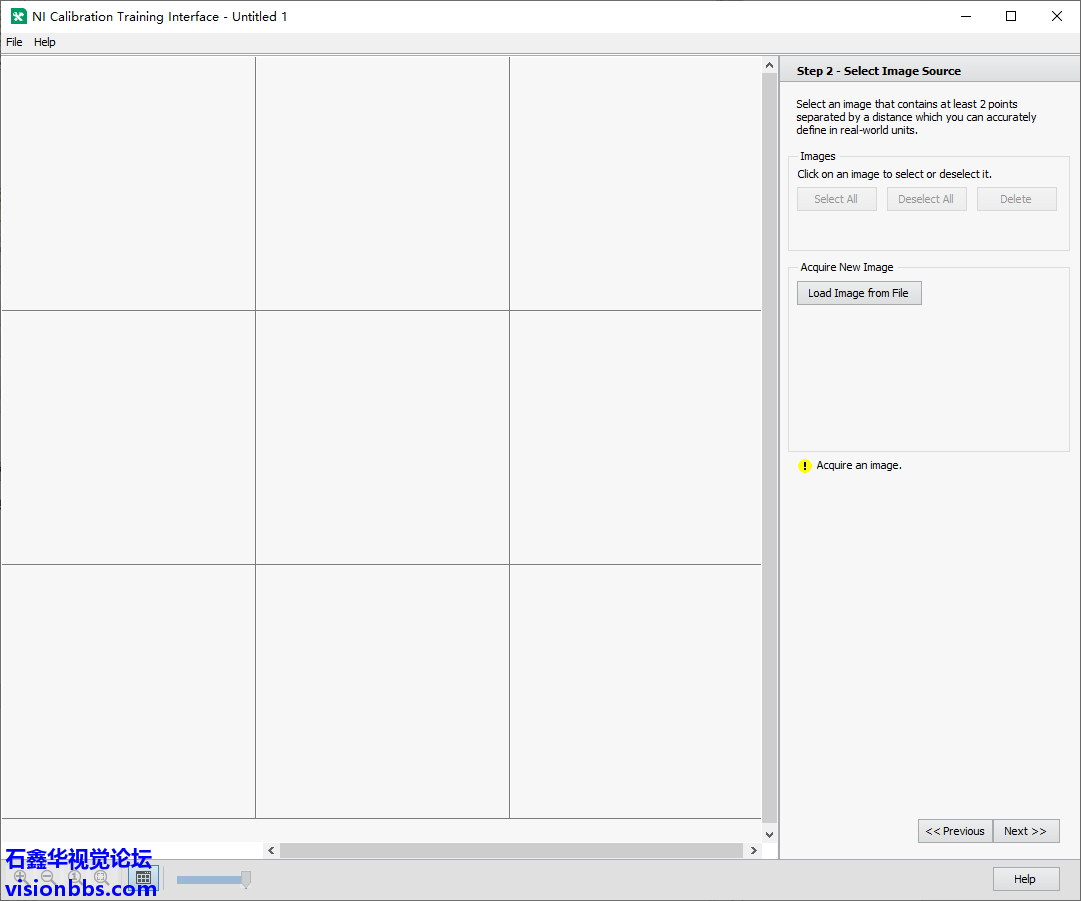
Task: Click the zoom to fit magnifier icon
Action: tap(100, 877)
